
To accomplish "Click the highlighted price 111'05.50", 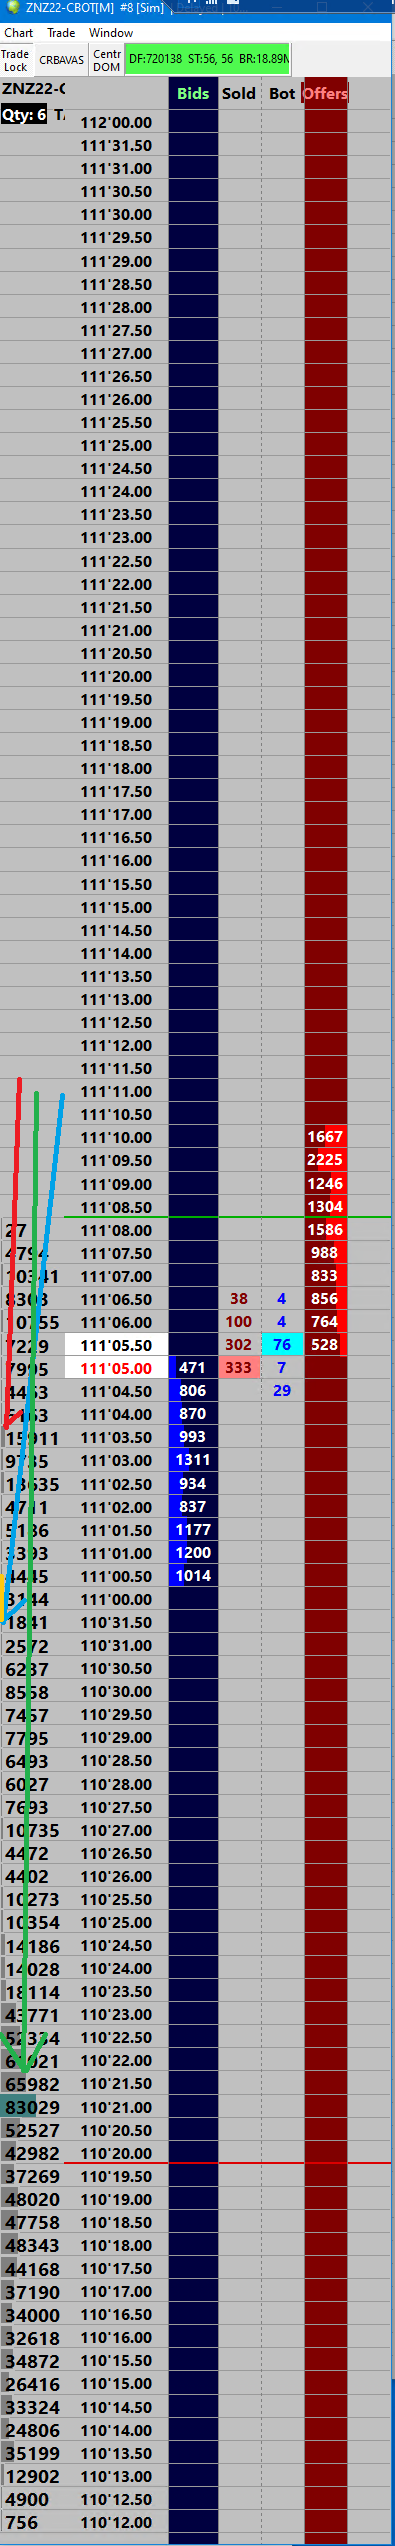I will click(x=116, y=1345).
